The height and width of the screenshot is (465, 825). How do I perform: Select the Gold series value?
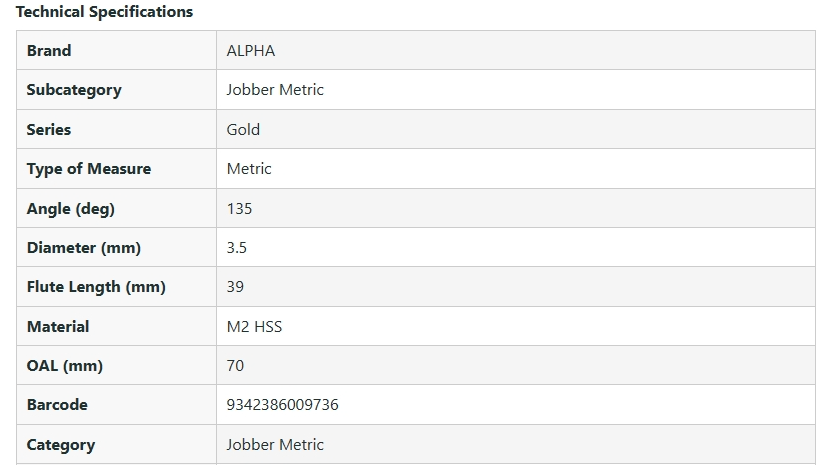click(x=243, y=130)
